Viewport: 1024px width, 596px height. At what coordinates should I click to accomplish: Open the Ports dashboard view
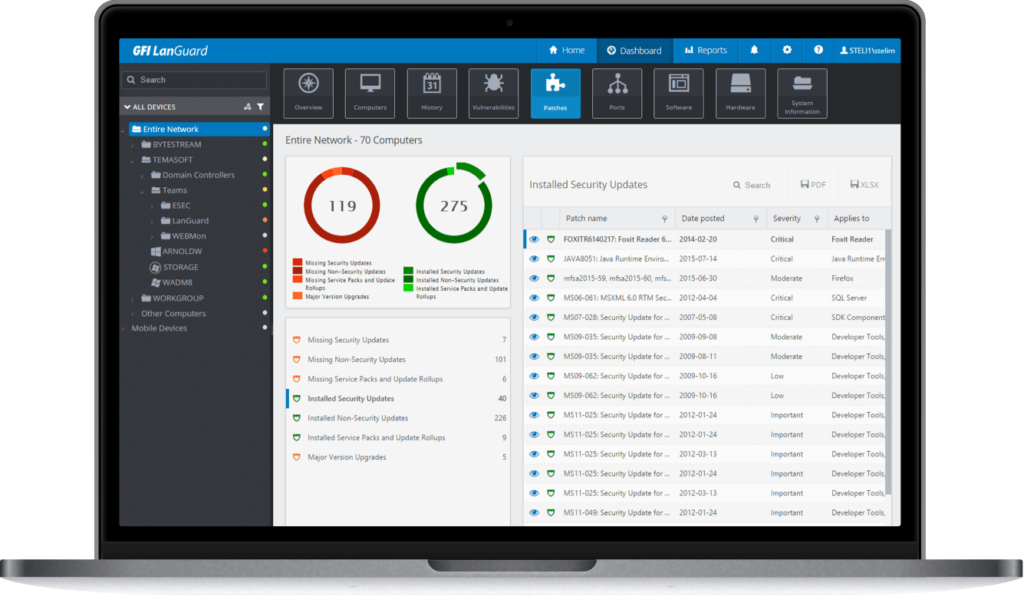pyautogui.click(x=617, y=92)
